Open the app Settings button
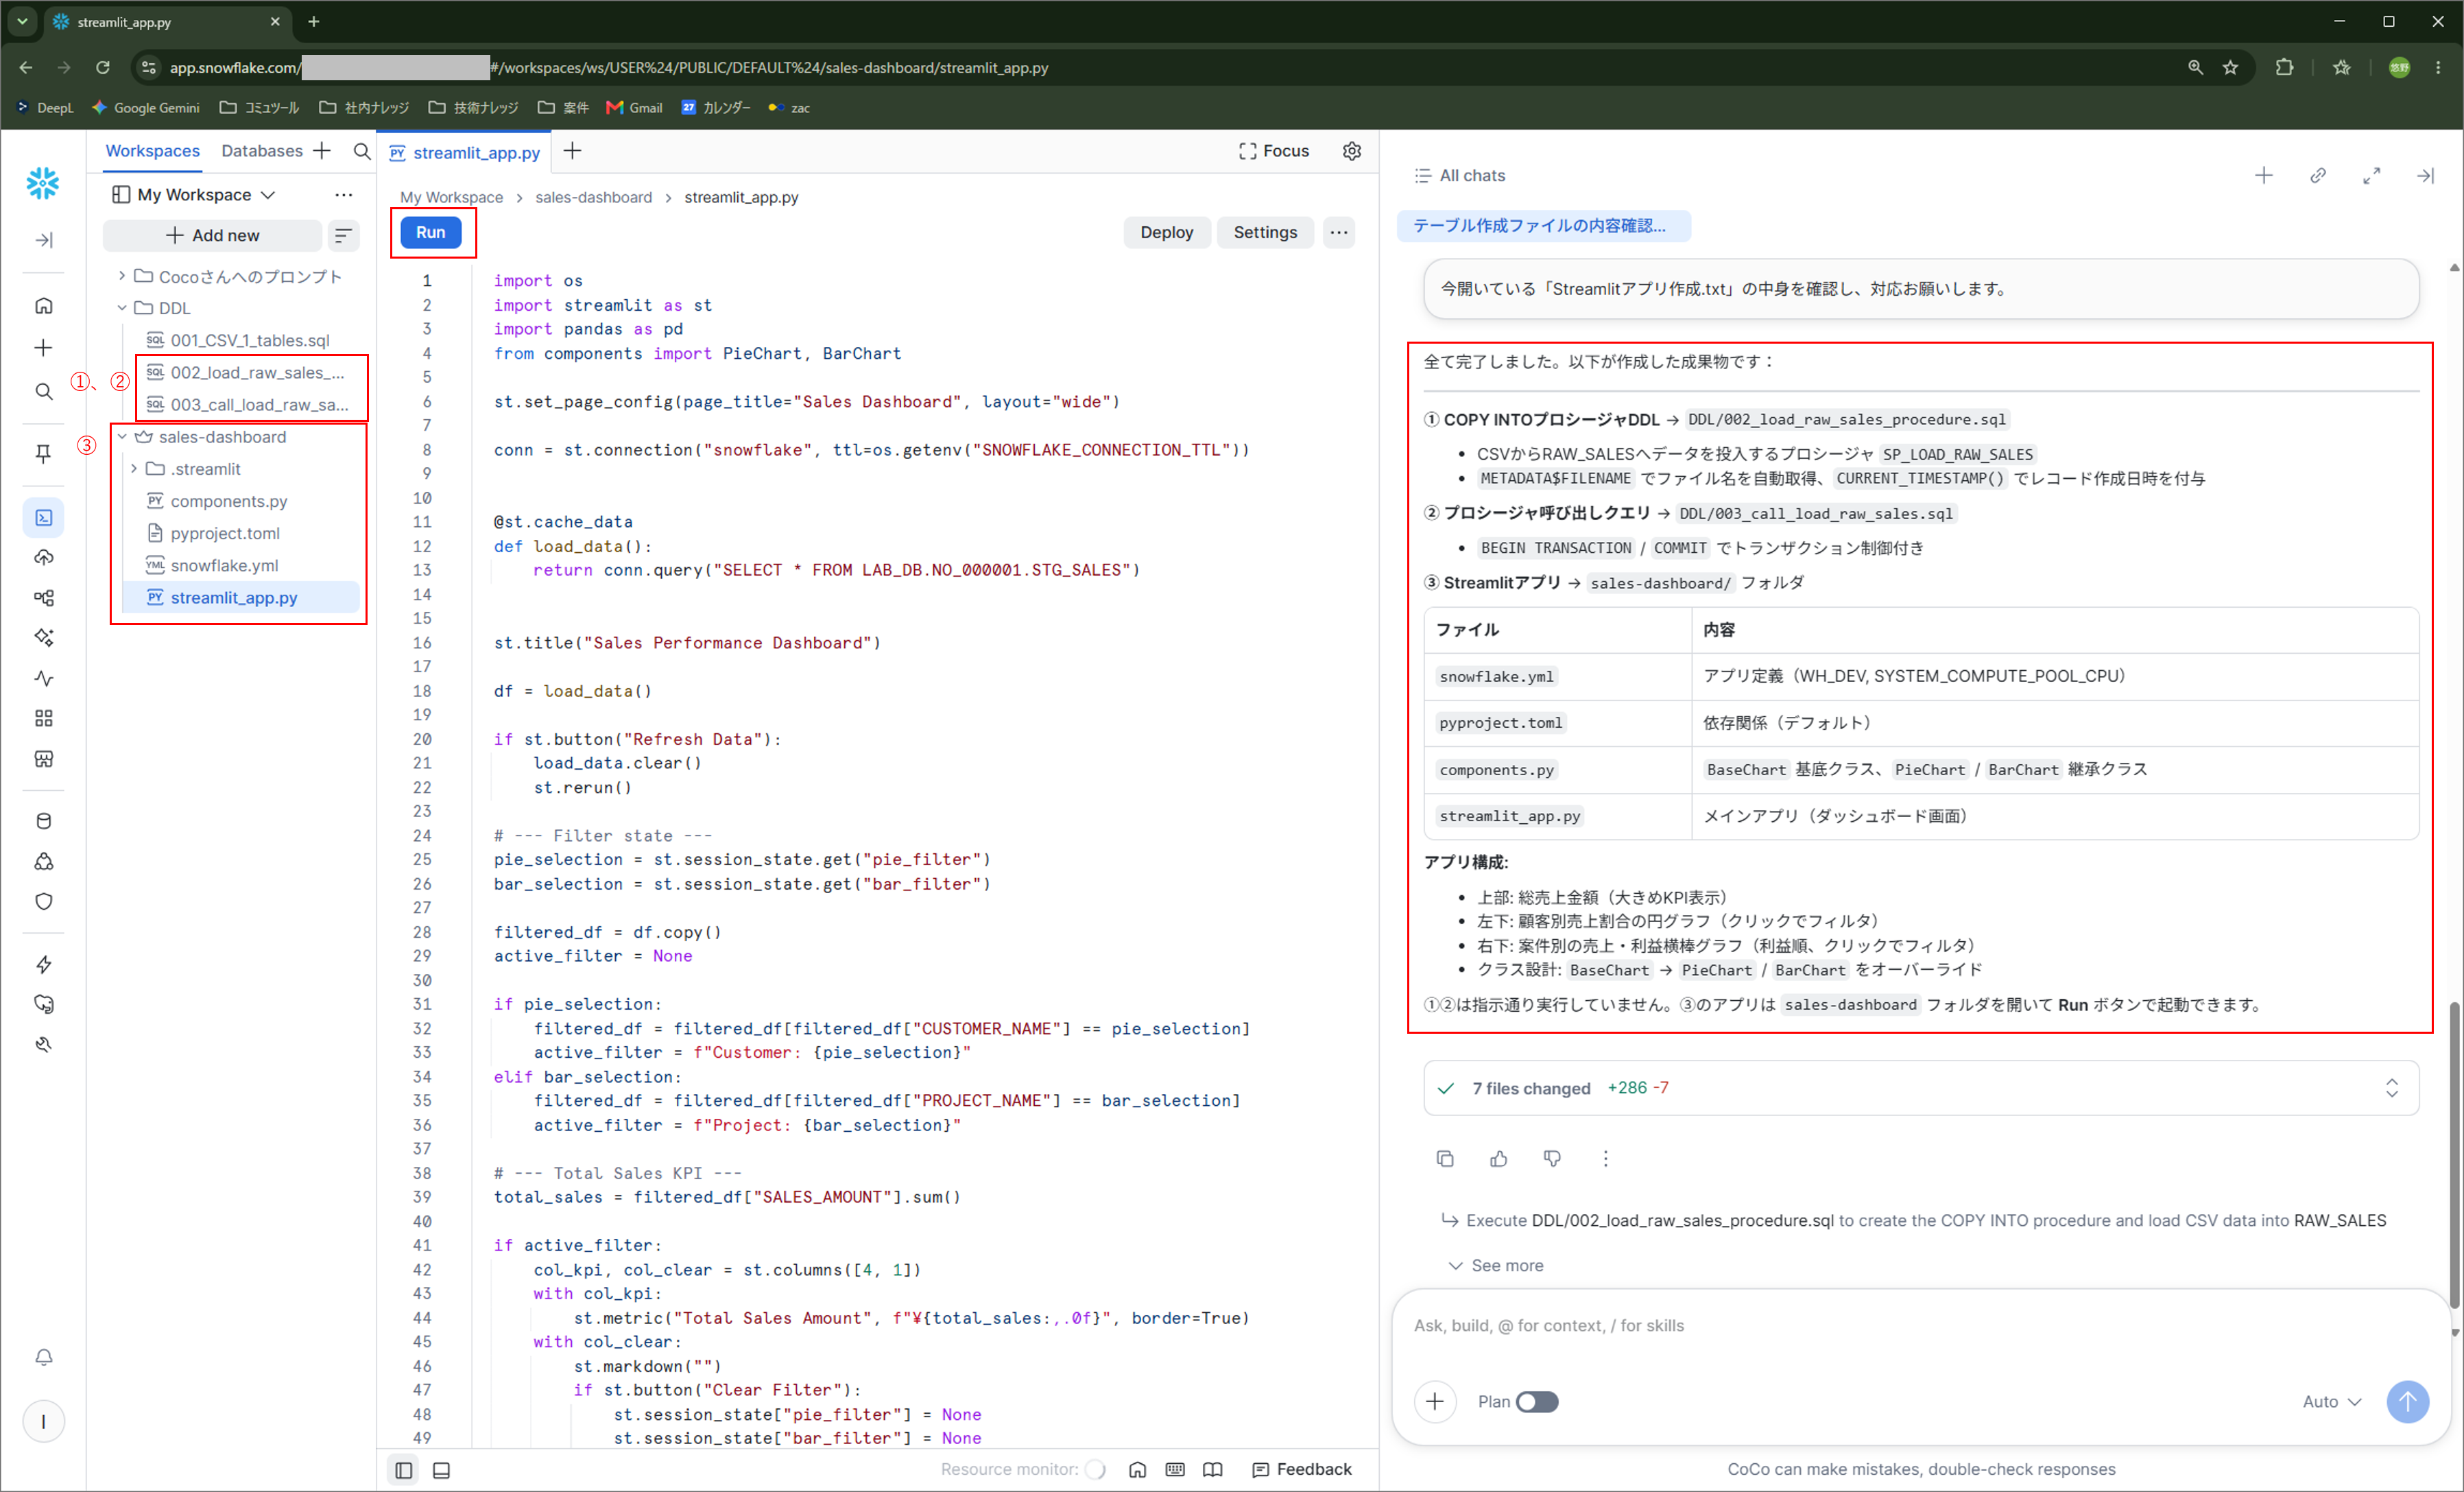The width and height of the screenshot is (2464, 1492). click(x=1265, y=232)
